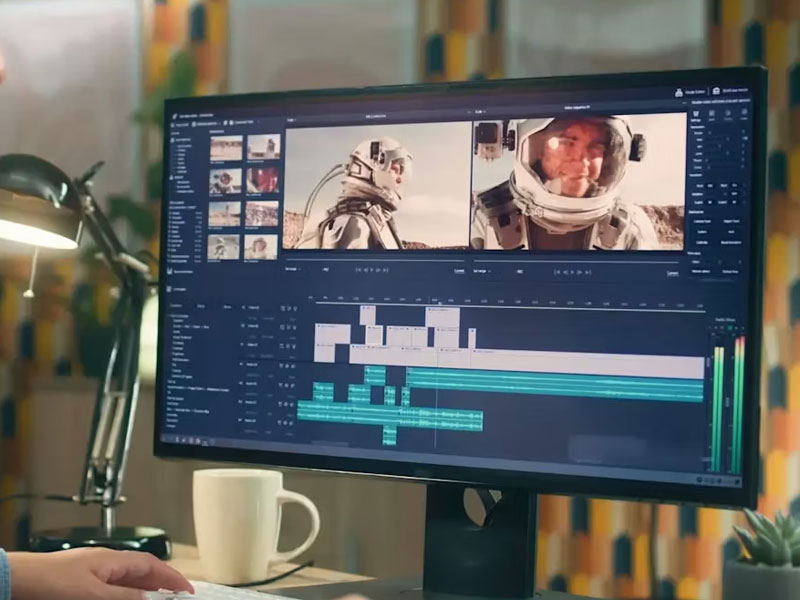Screen dimensions: 800x600
Task: Toggle first control on second audio track
Action: coord(282,384)
